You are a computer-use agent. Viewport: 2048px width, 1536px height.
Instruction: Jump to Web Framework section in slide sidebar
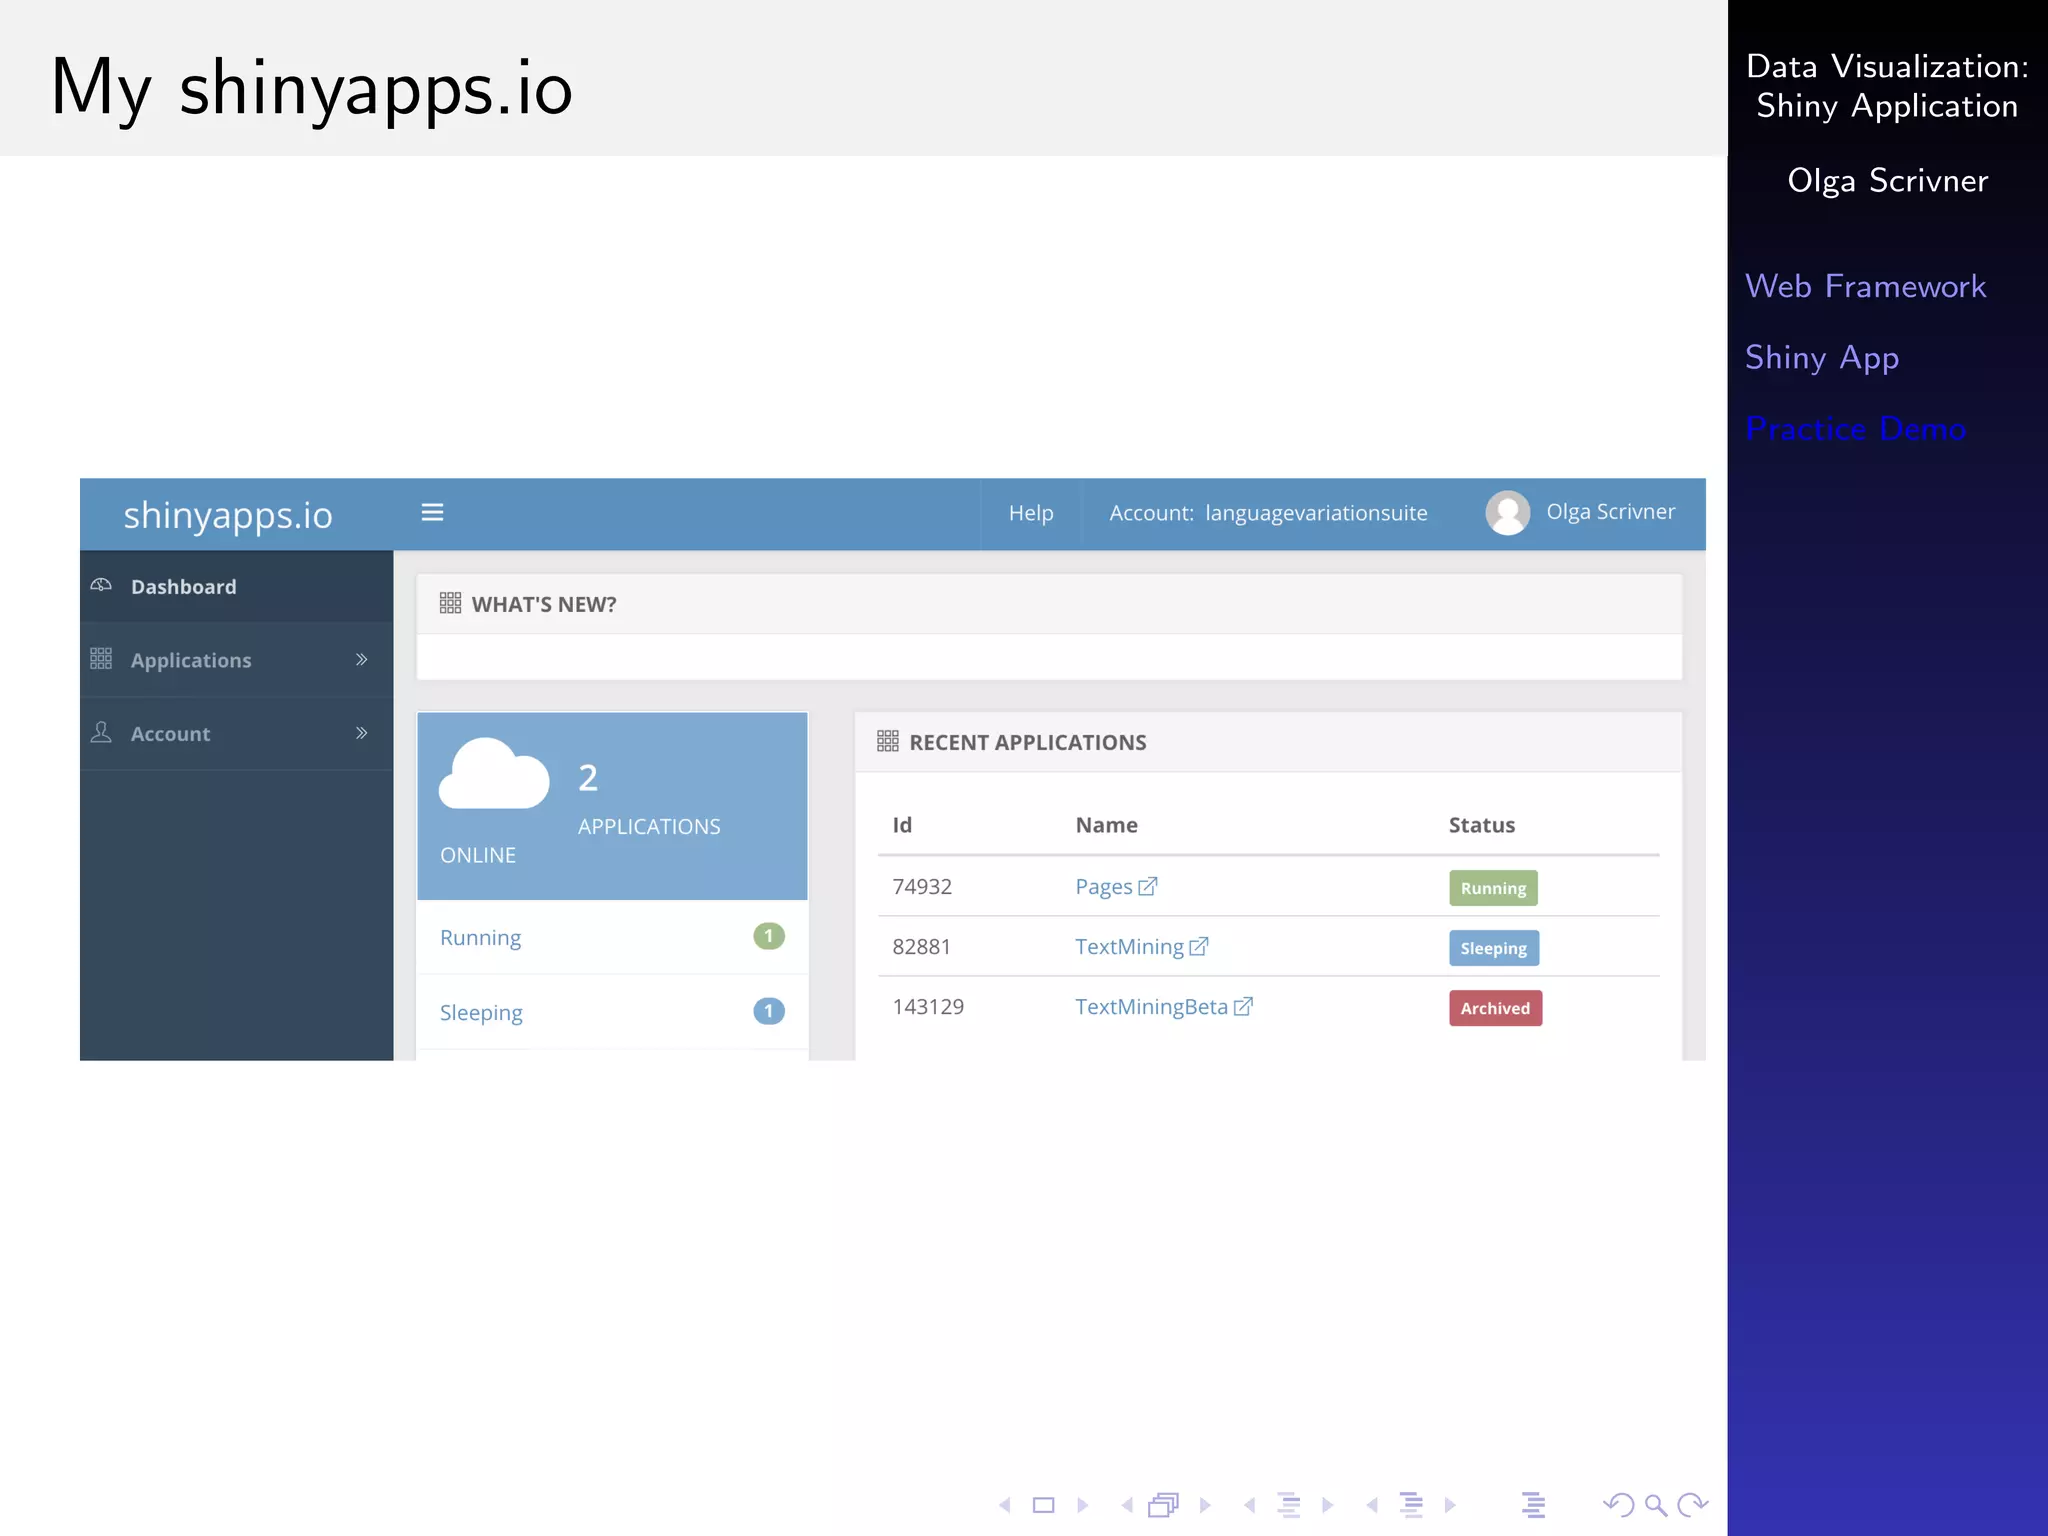click(1865, 286)
